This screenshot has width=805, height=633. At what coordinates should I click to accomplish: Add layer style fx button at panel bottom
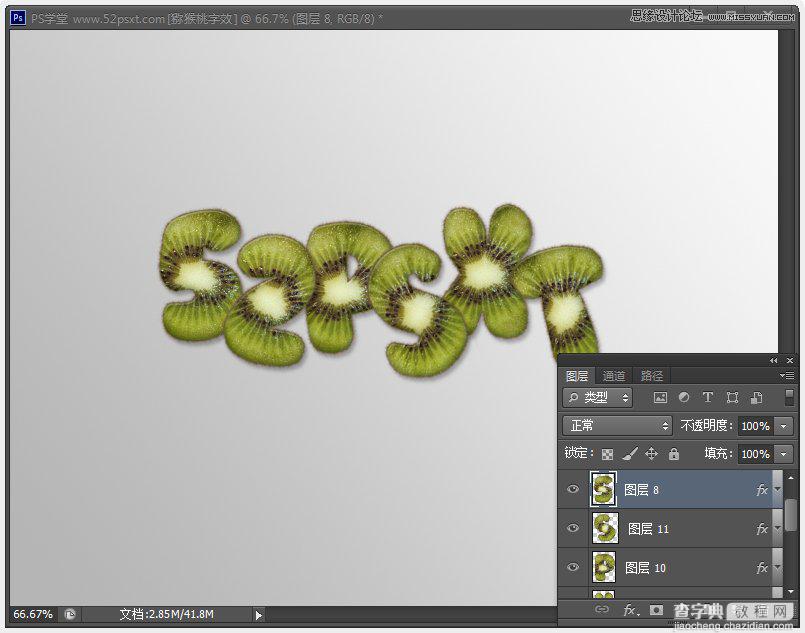[x=631, y=610]
